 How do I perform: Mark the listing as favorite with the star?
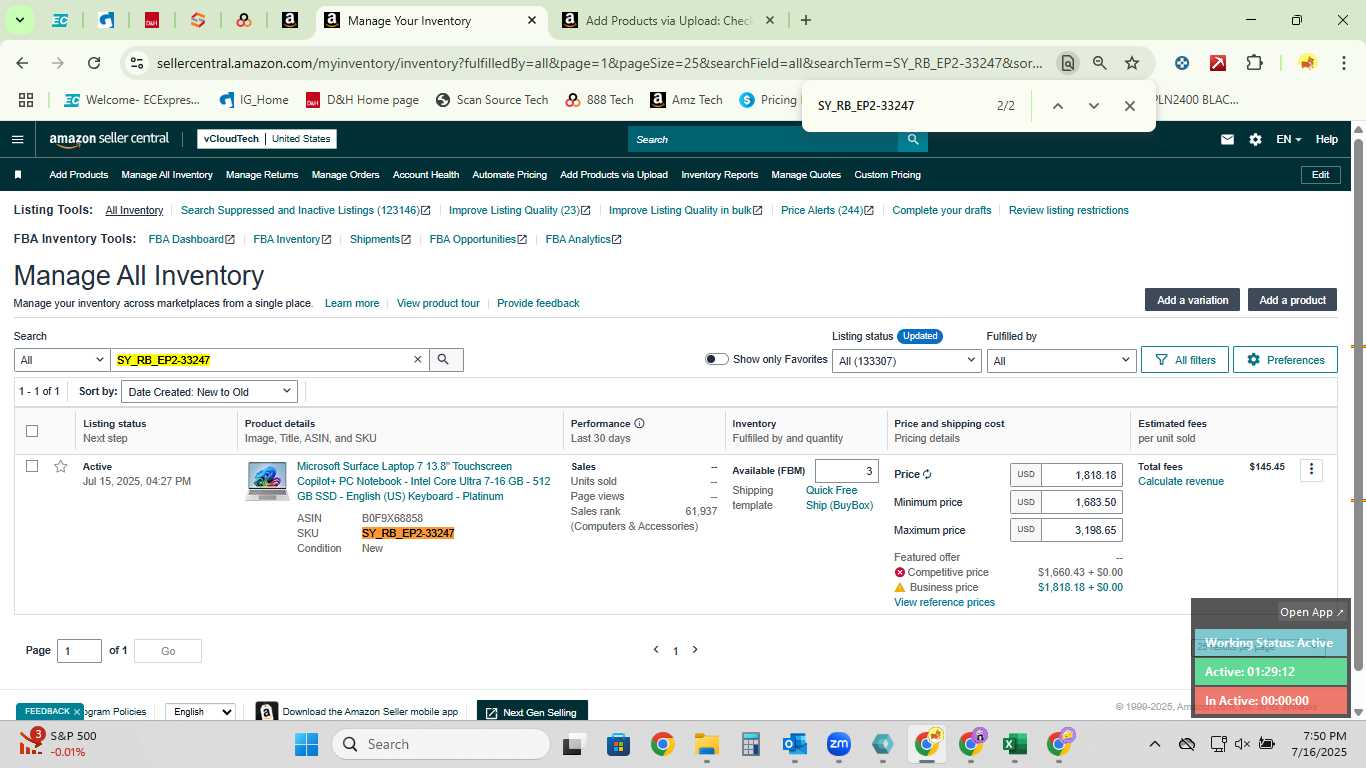pyautogui.click(x=61, y=466)
